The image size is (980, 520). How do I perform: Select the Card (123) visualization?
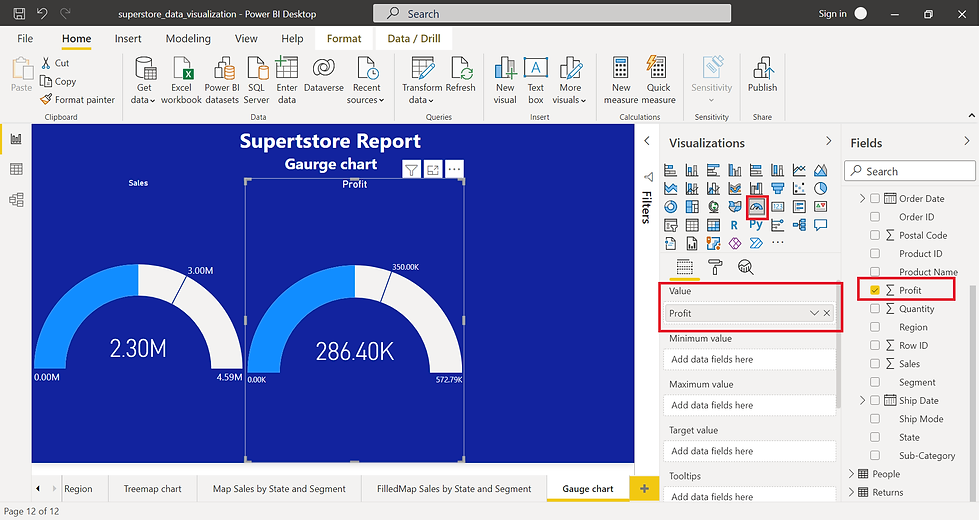pyautogui.click(x=778, y=207)
